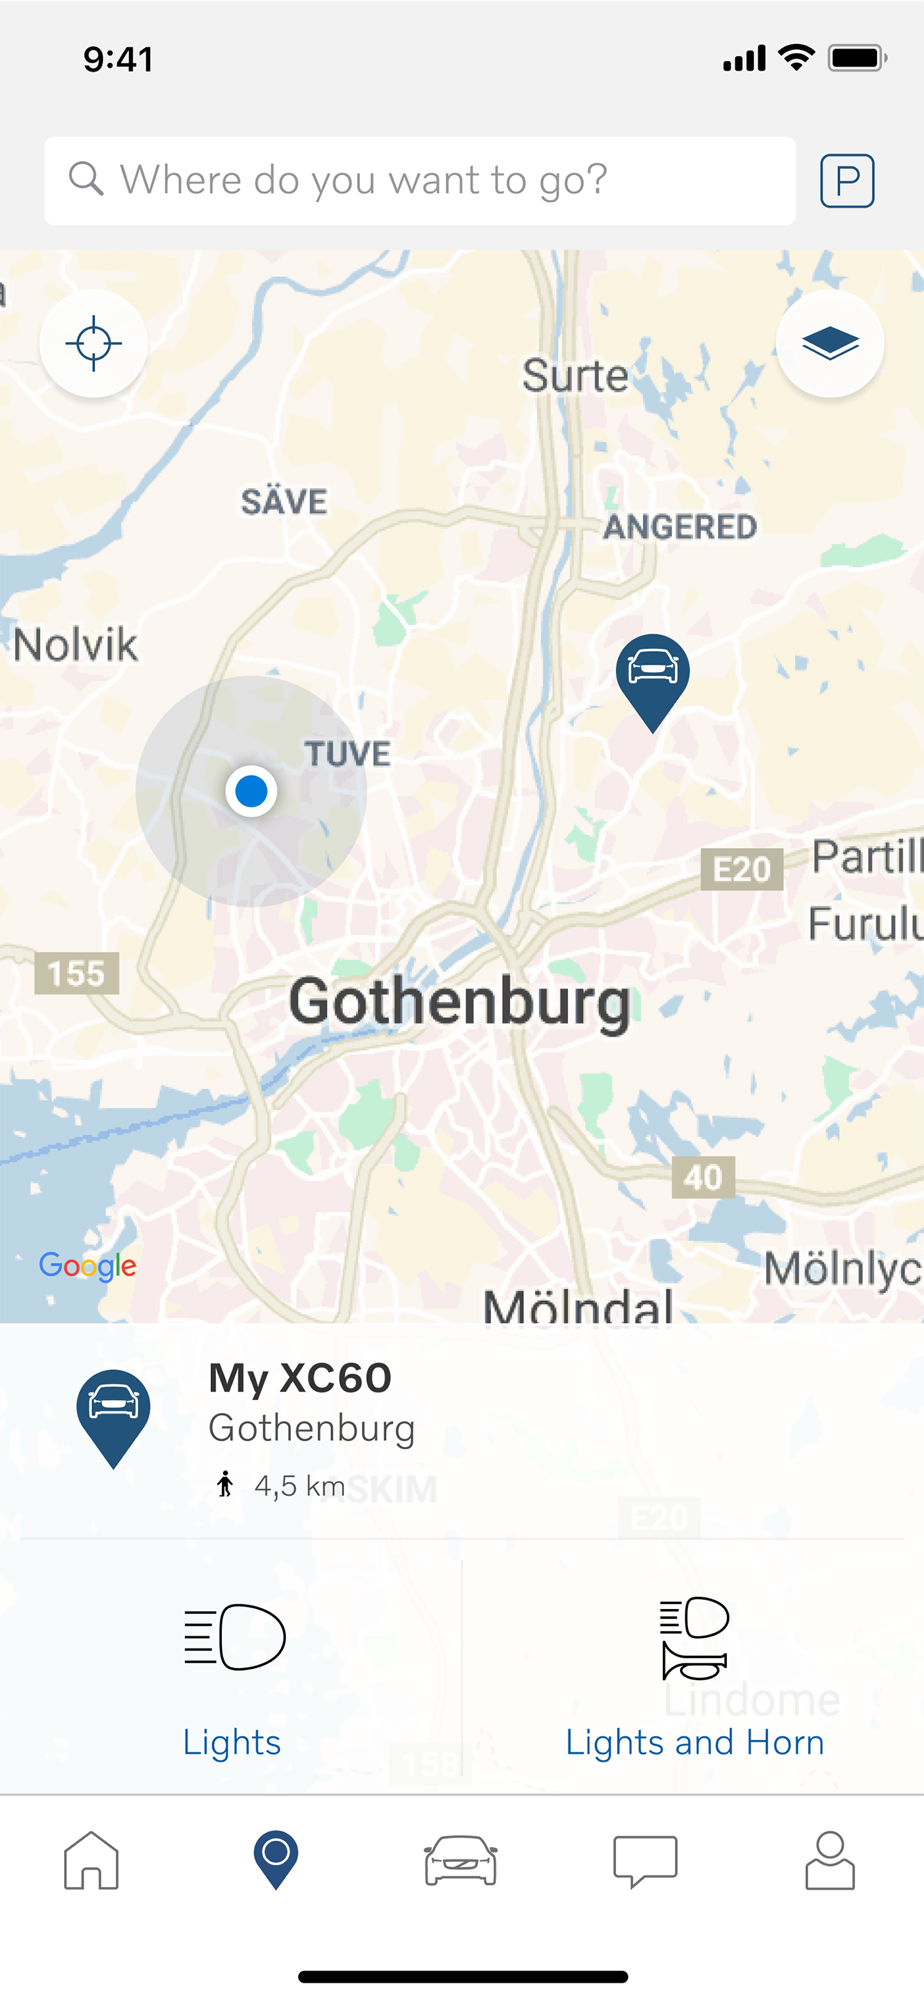The width and height of the screenshot is (924, 2000).
Task: Tap the search magnifier icon
Action: point(86,180)
